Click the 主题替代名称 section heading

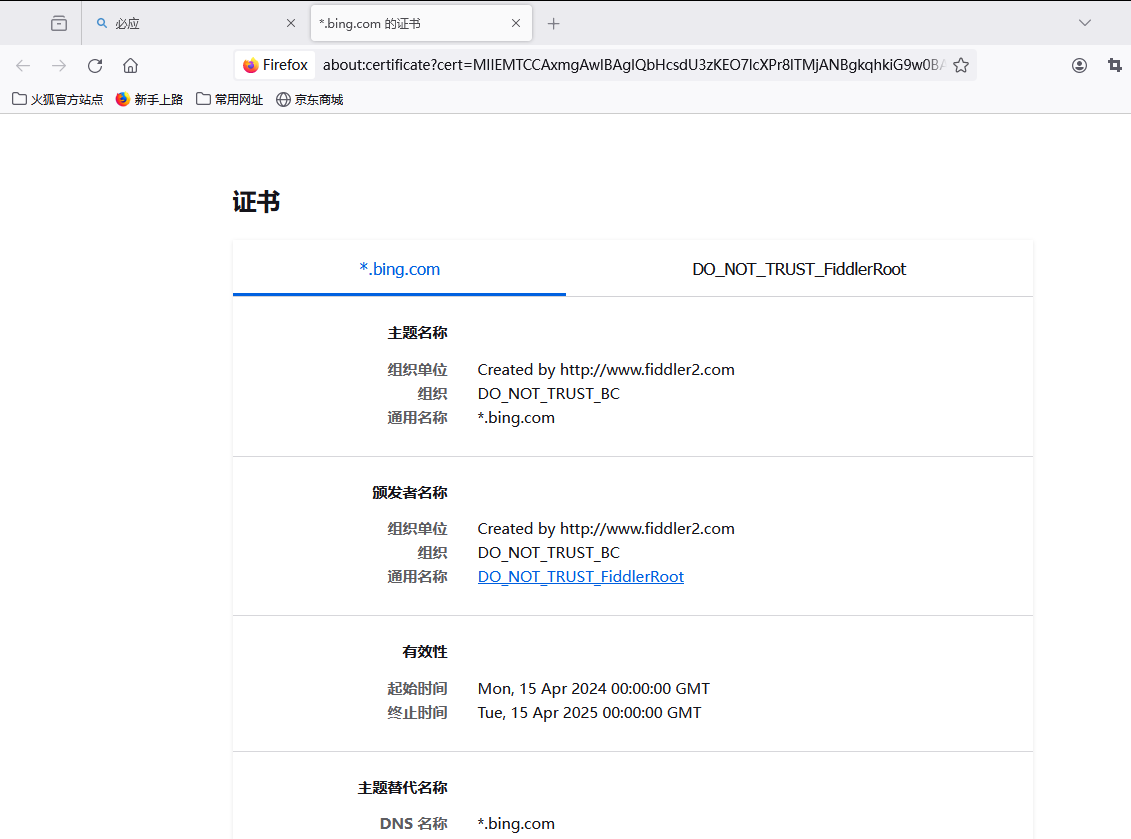click(x=402, y=788)
